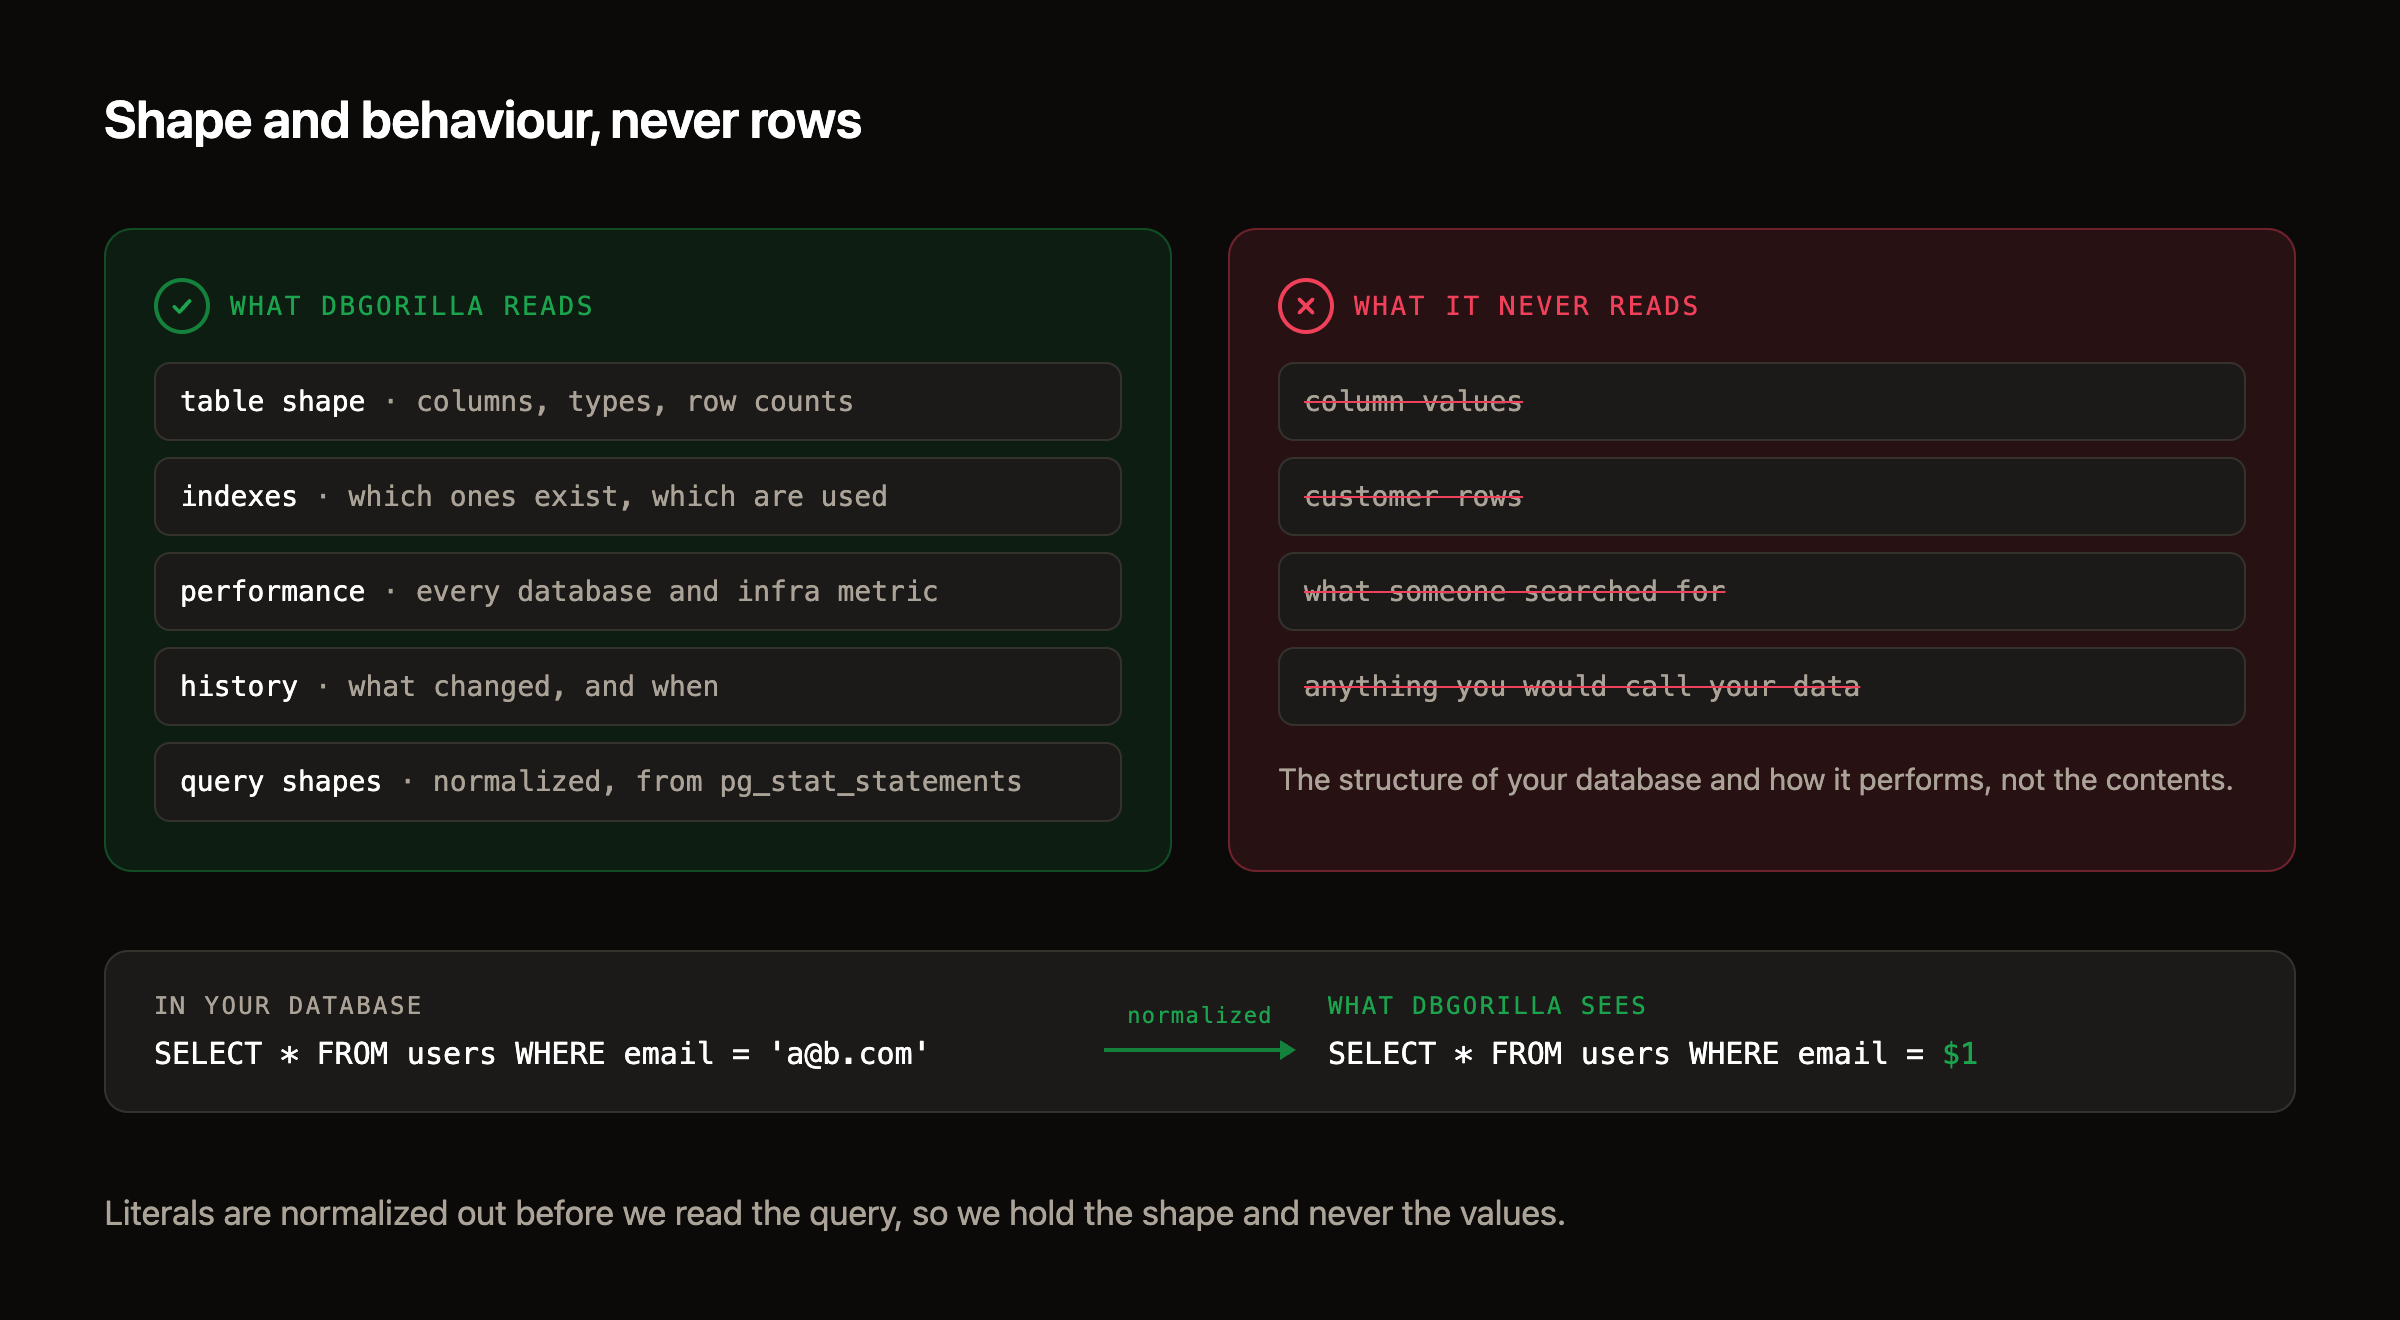Click the footer sentence 'Literals are normalized out...'
The height and width of the screenshot is (1320, 2400).
click(834, 1214)
